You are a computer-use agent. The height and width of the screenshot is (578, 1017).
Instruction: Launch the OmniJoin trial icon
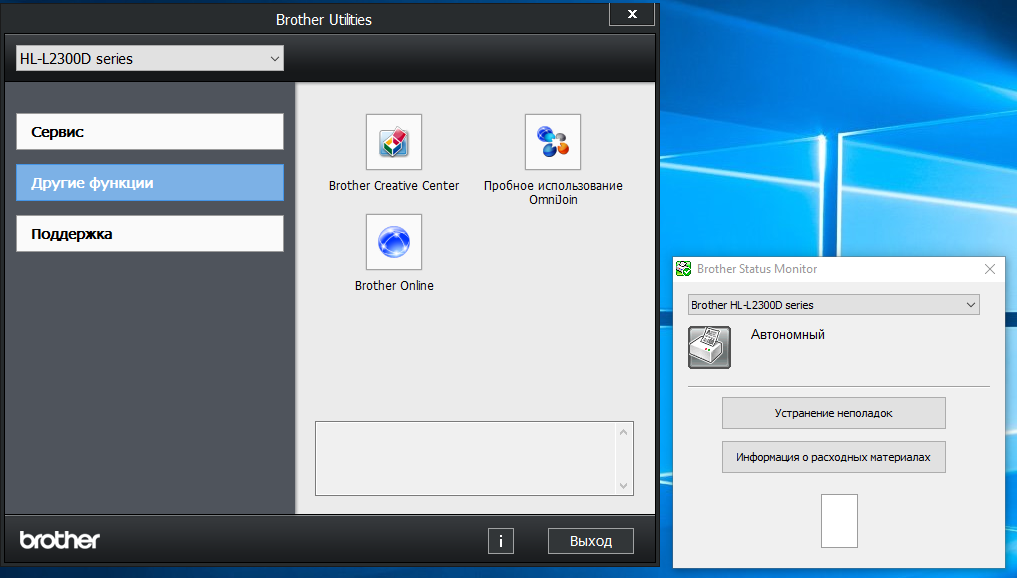pyautogui.click(x=553, y=142)
